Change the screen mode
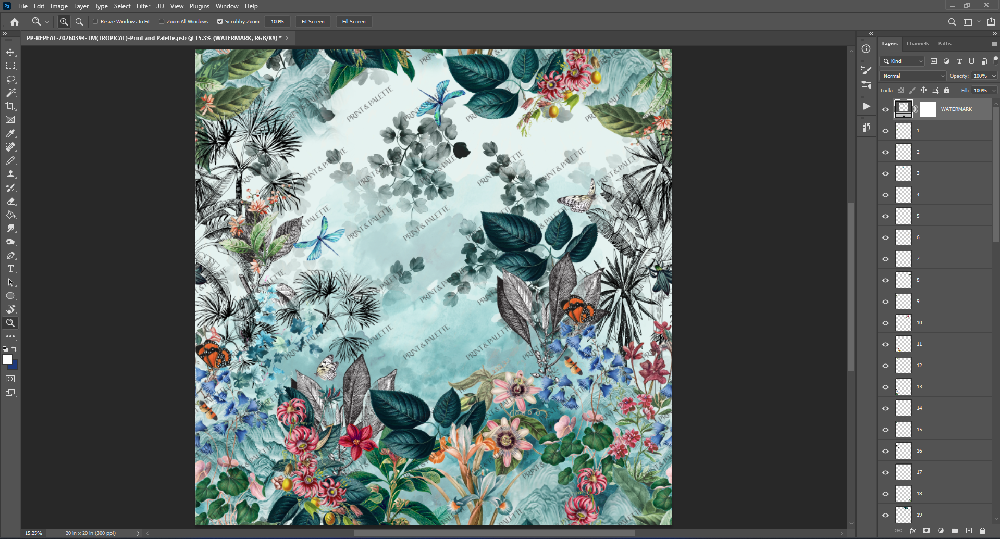1000x539 pixels. point(10,393)
